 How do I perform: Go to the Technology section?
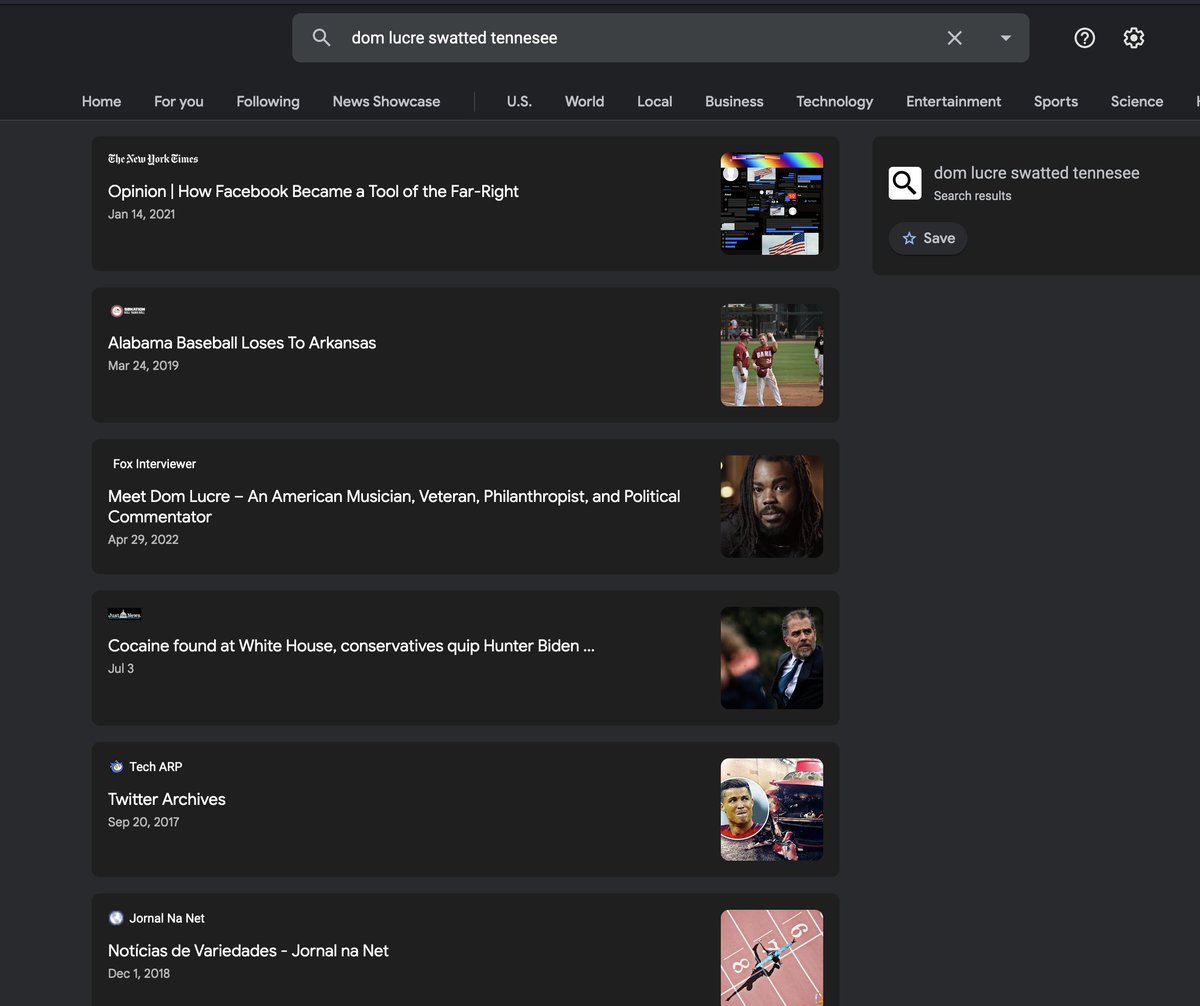tap(835, 101)
